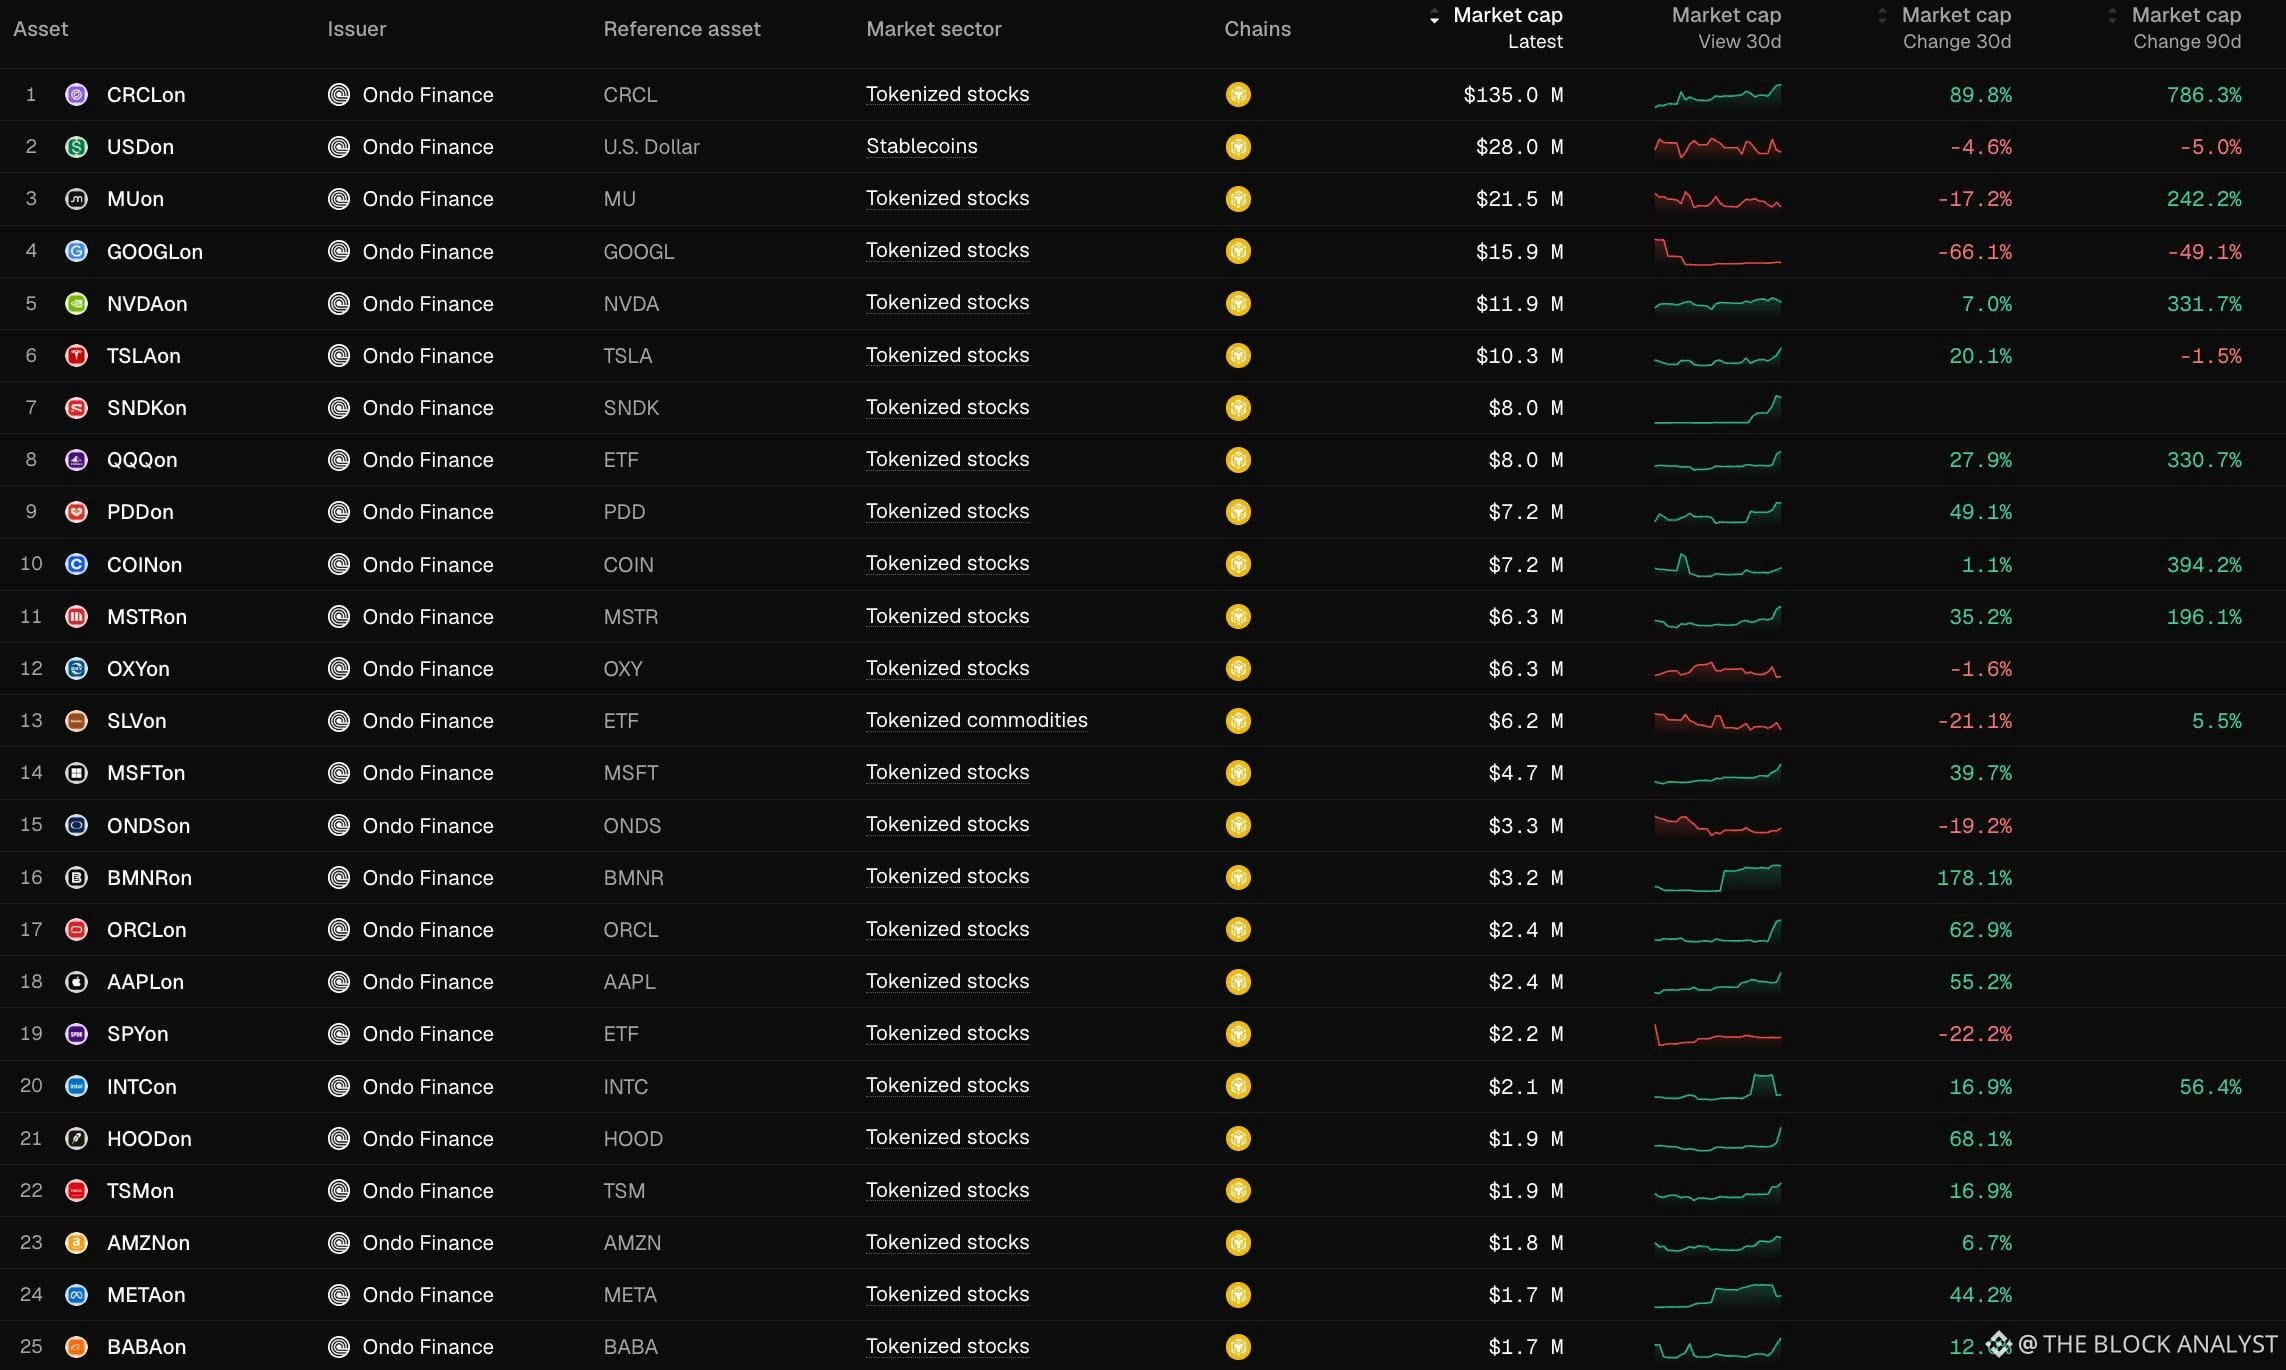Click the BMNRon asset logo icon
This screenshot has height=1370, width=2286.
[x=76, y=878]
